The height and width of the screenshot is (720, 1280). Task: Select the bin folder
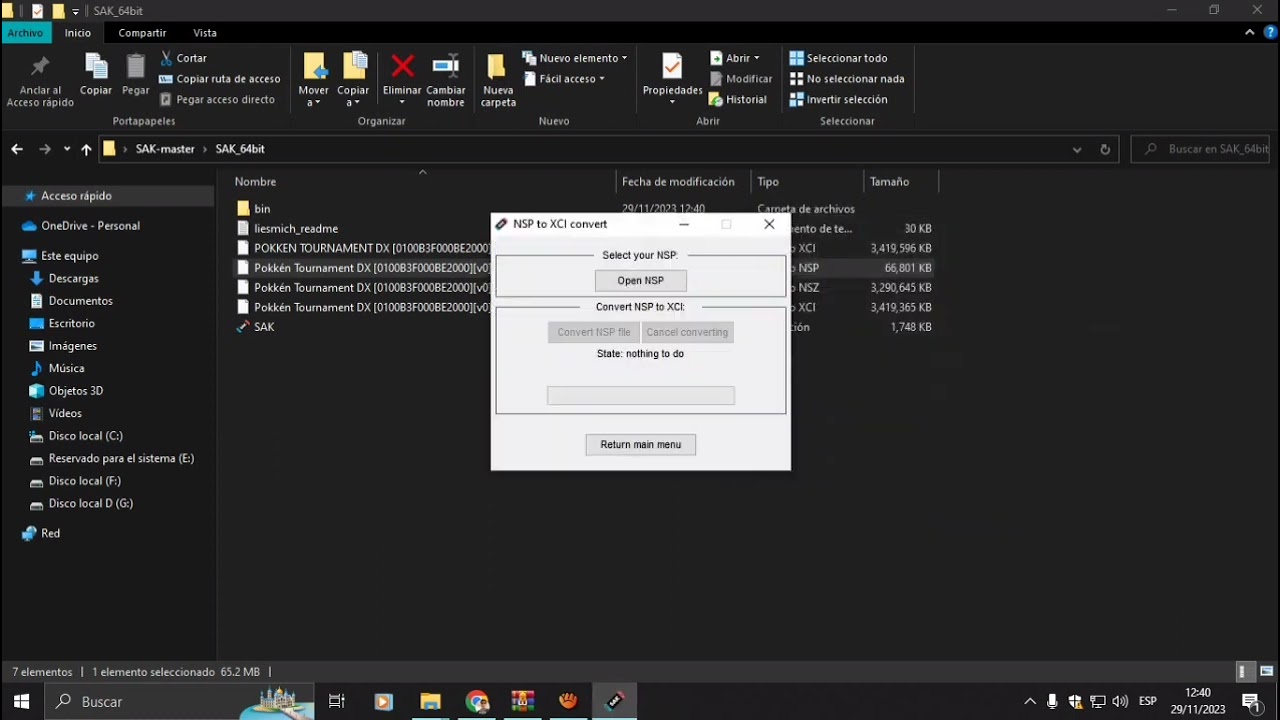[262, 209]
